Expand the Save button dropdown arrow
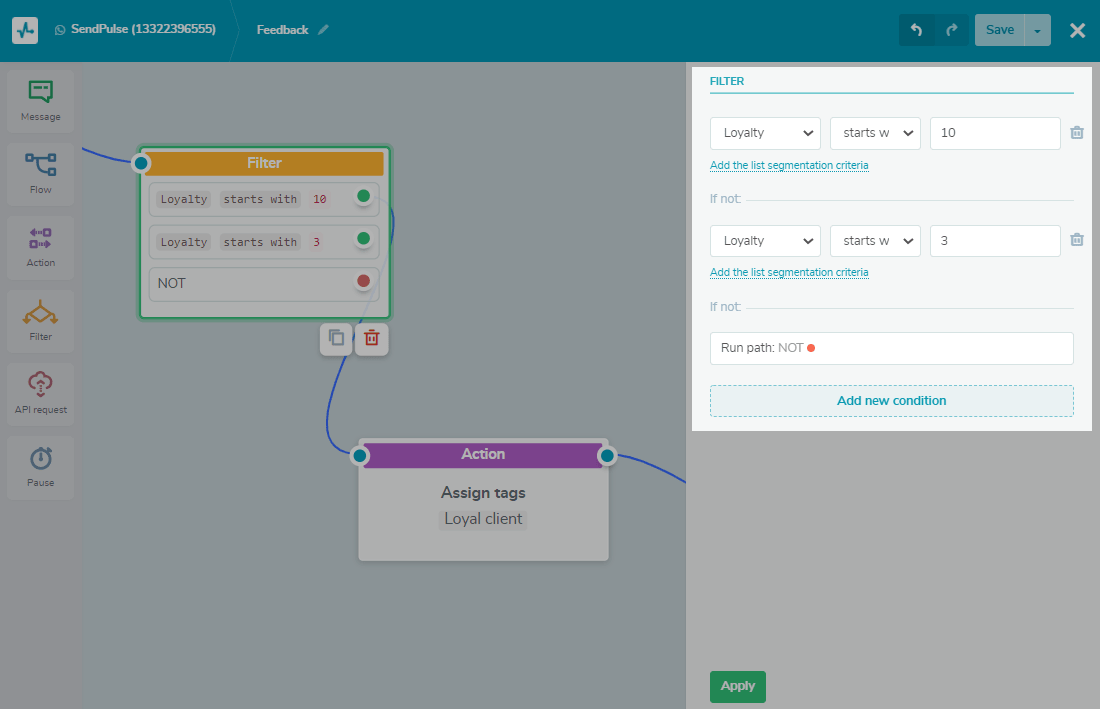Image resolution: width=1100 pixels, height=709 pixels. pyautogui.click(x=1037, y=30)
